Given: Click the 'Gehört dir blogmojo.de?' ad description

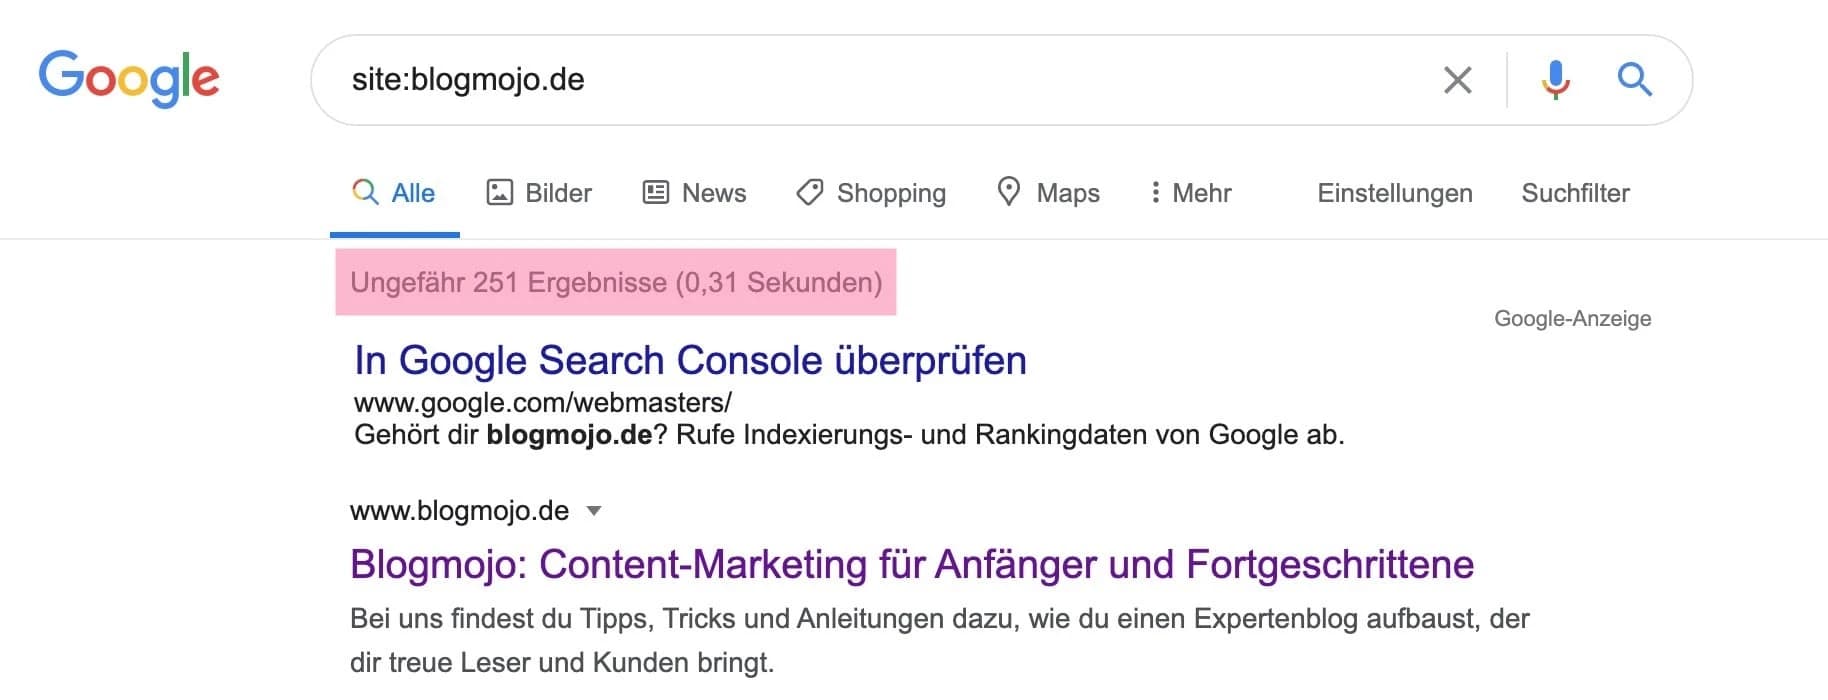Looking at the screenshot, I should 849,435.
